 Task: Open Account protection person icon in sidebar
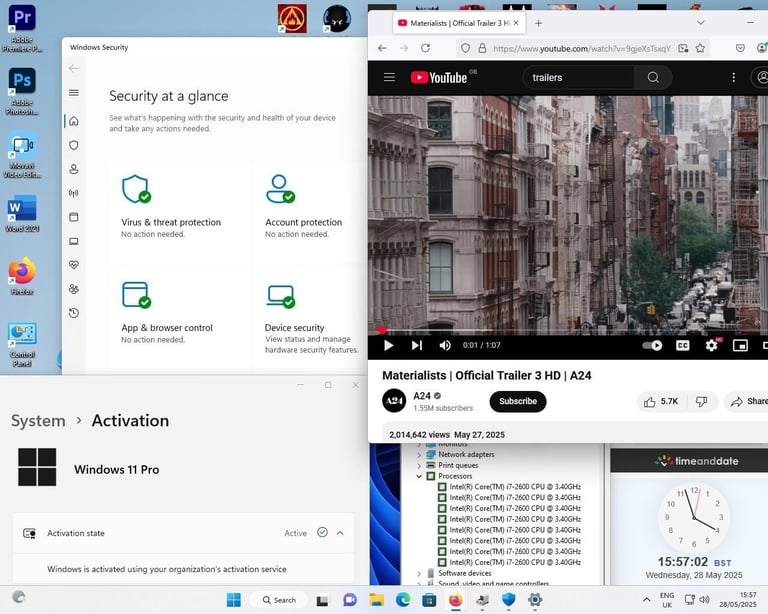pos(74,169)
